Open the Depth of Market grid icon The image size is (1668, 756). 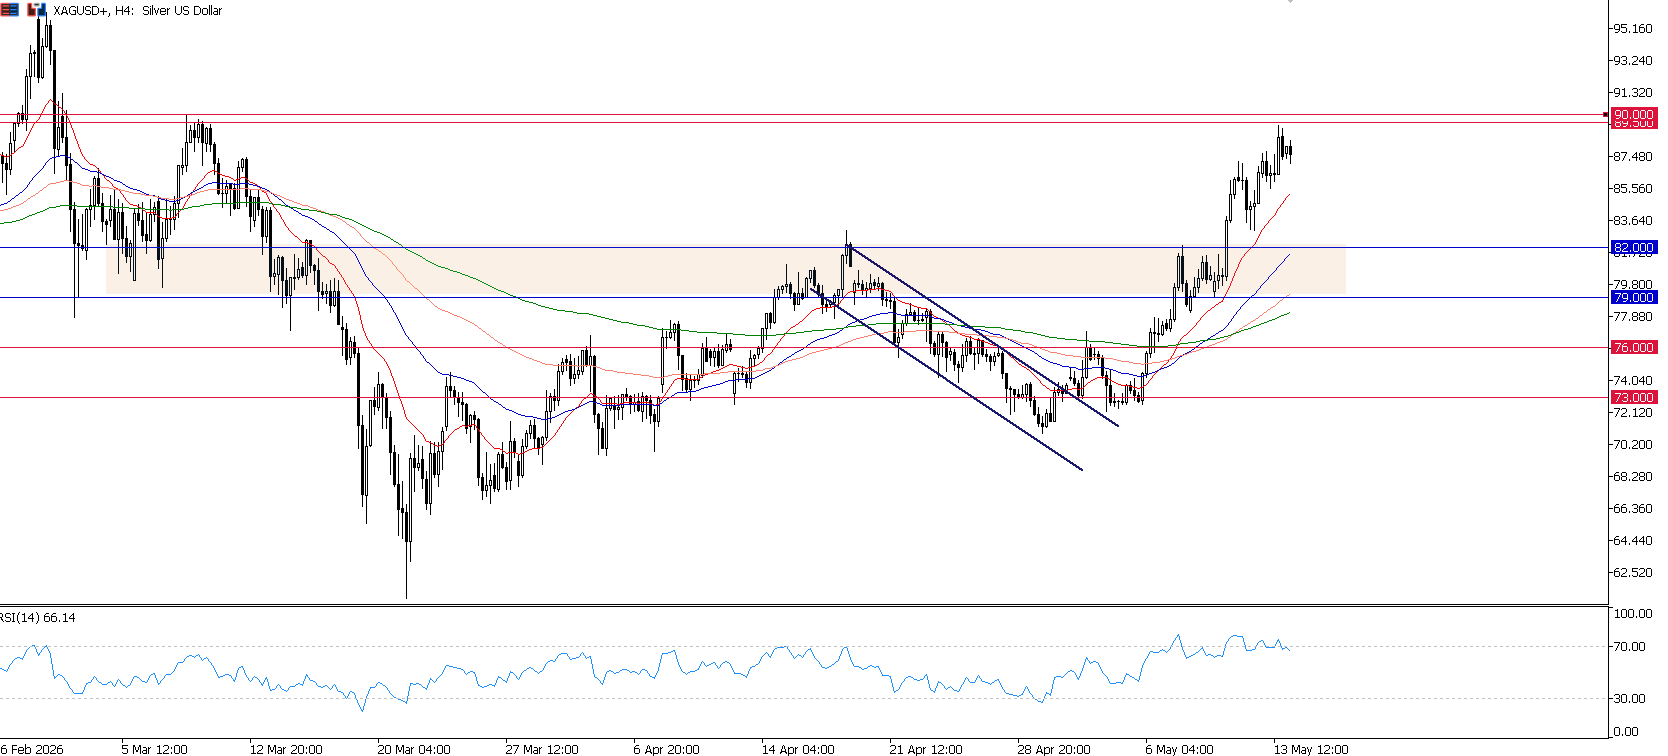[x=10, y=10]
